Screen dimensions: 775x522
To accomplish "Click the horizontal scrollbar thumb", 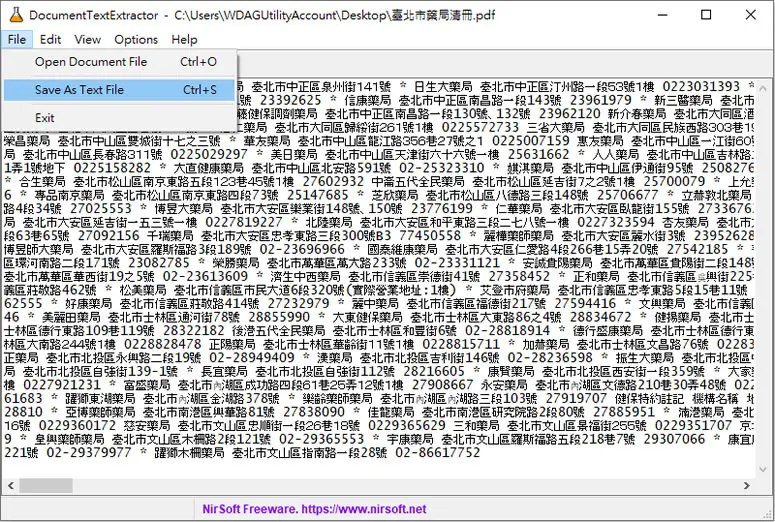I will tap(46, 485).
